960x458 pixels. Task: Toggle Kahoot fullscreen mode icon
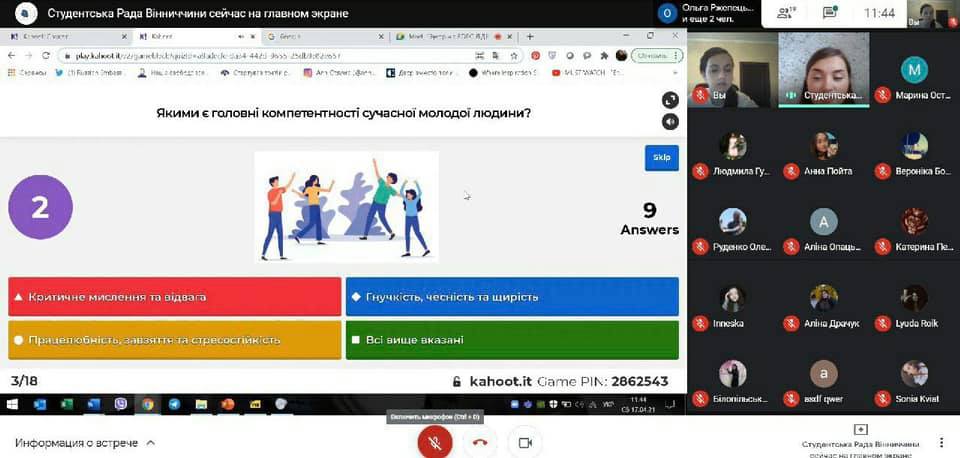[x=670, y=100]
